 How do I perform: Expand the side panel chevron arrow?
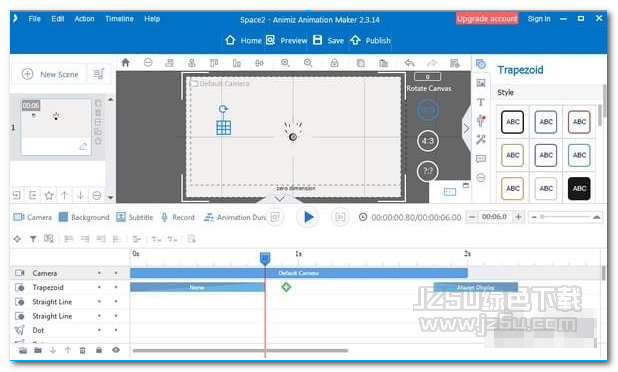[x=466, y=128]
